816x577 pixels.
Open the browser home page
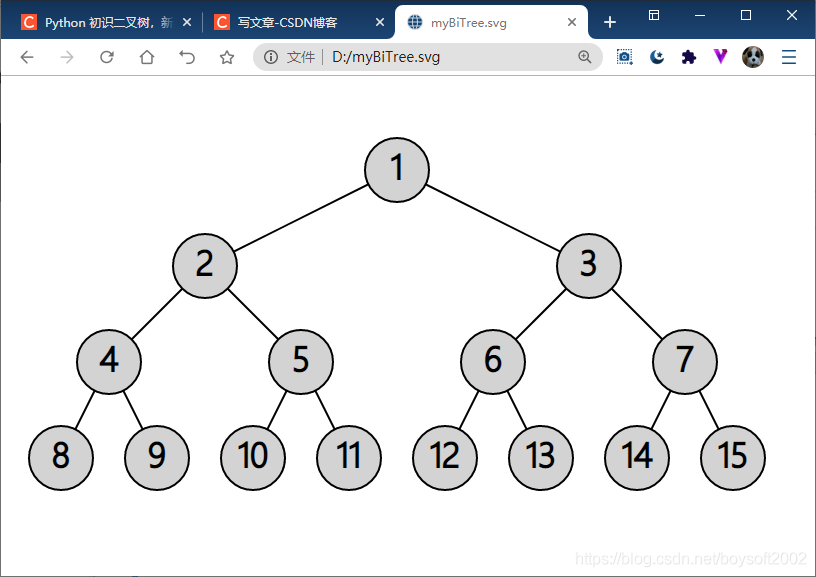(147, 57)
